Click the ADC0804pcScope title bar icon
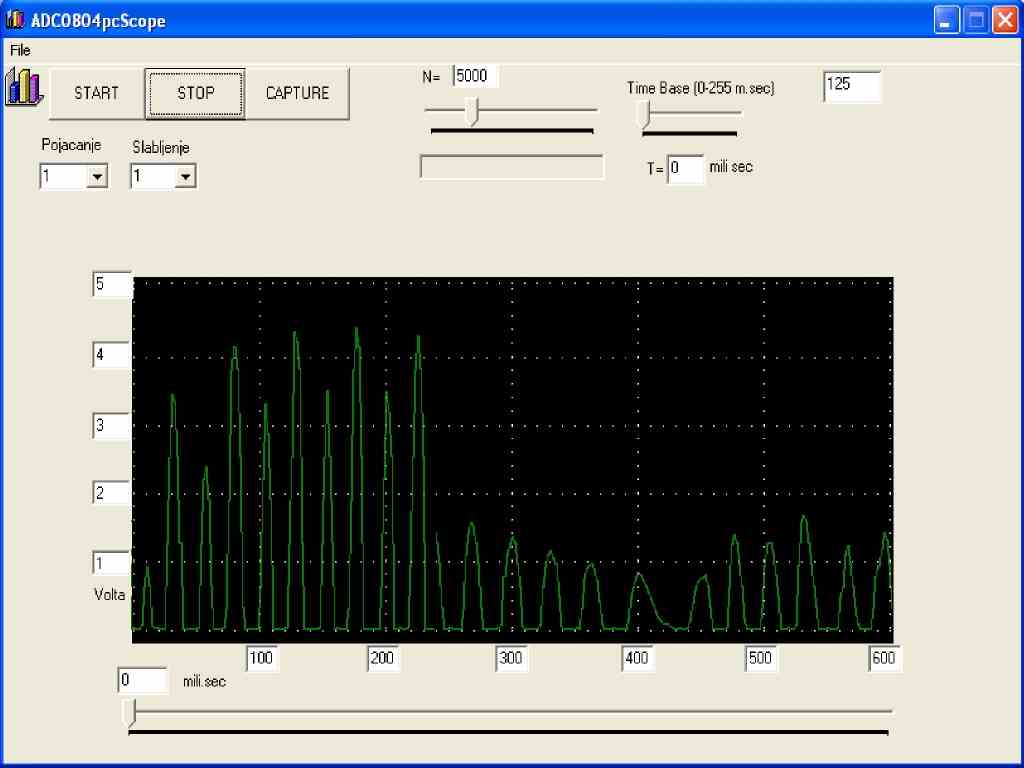This screenshot has width=1024, height=768. 14,20
